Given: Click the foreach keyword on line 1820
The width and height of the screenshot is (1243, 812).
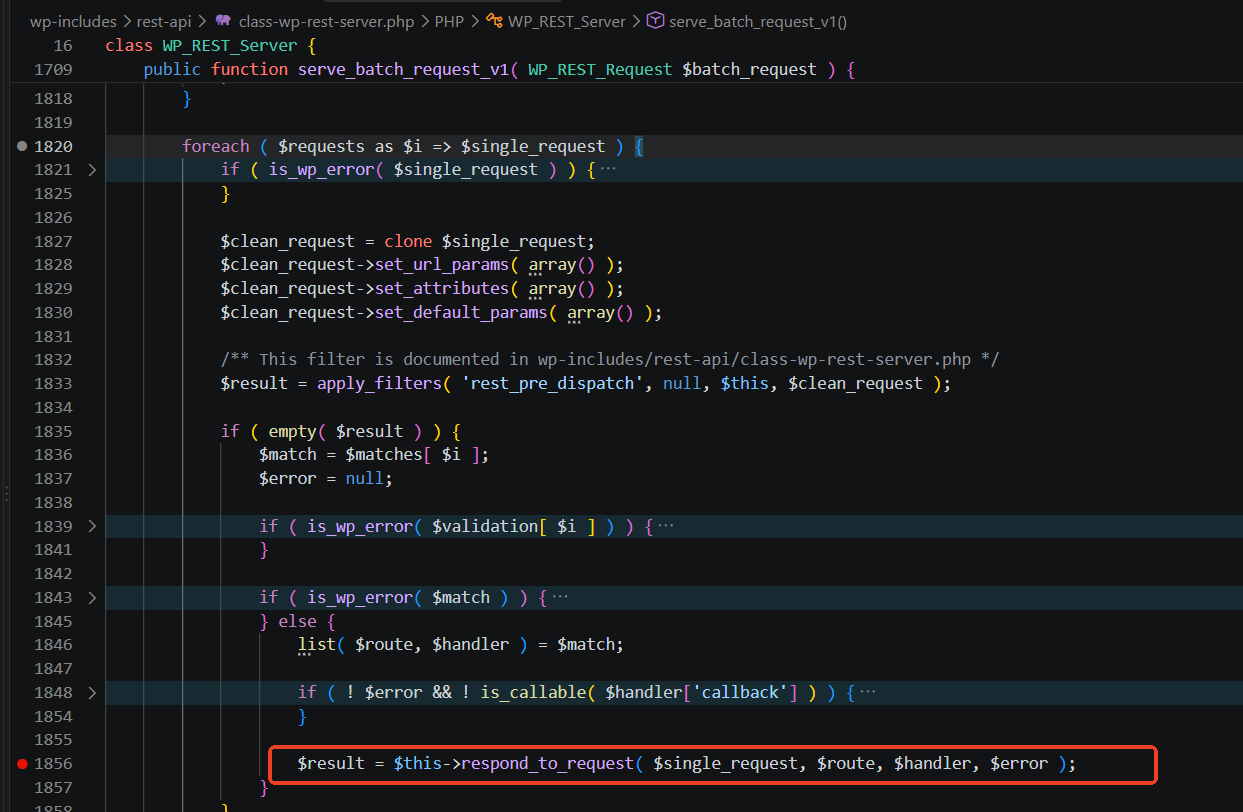Looking at the screenshot, I should click(216, 146).
